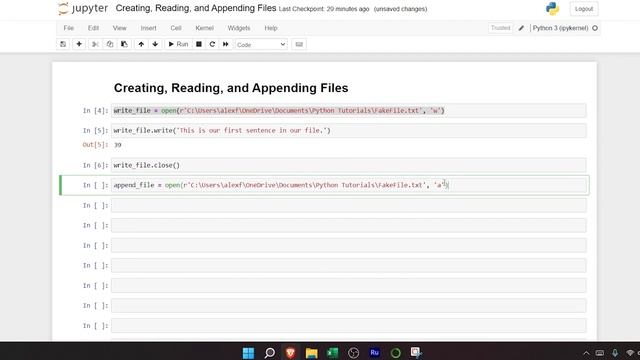This screenshot has height=360, width=640.
Task: Move selected cell down with the arrow icon
Action: [x=155, y=44]
